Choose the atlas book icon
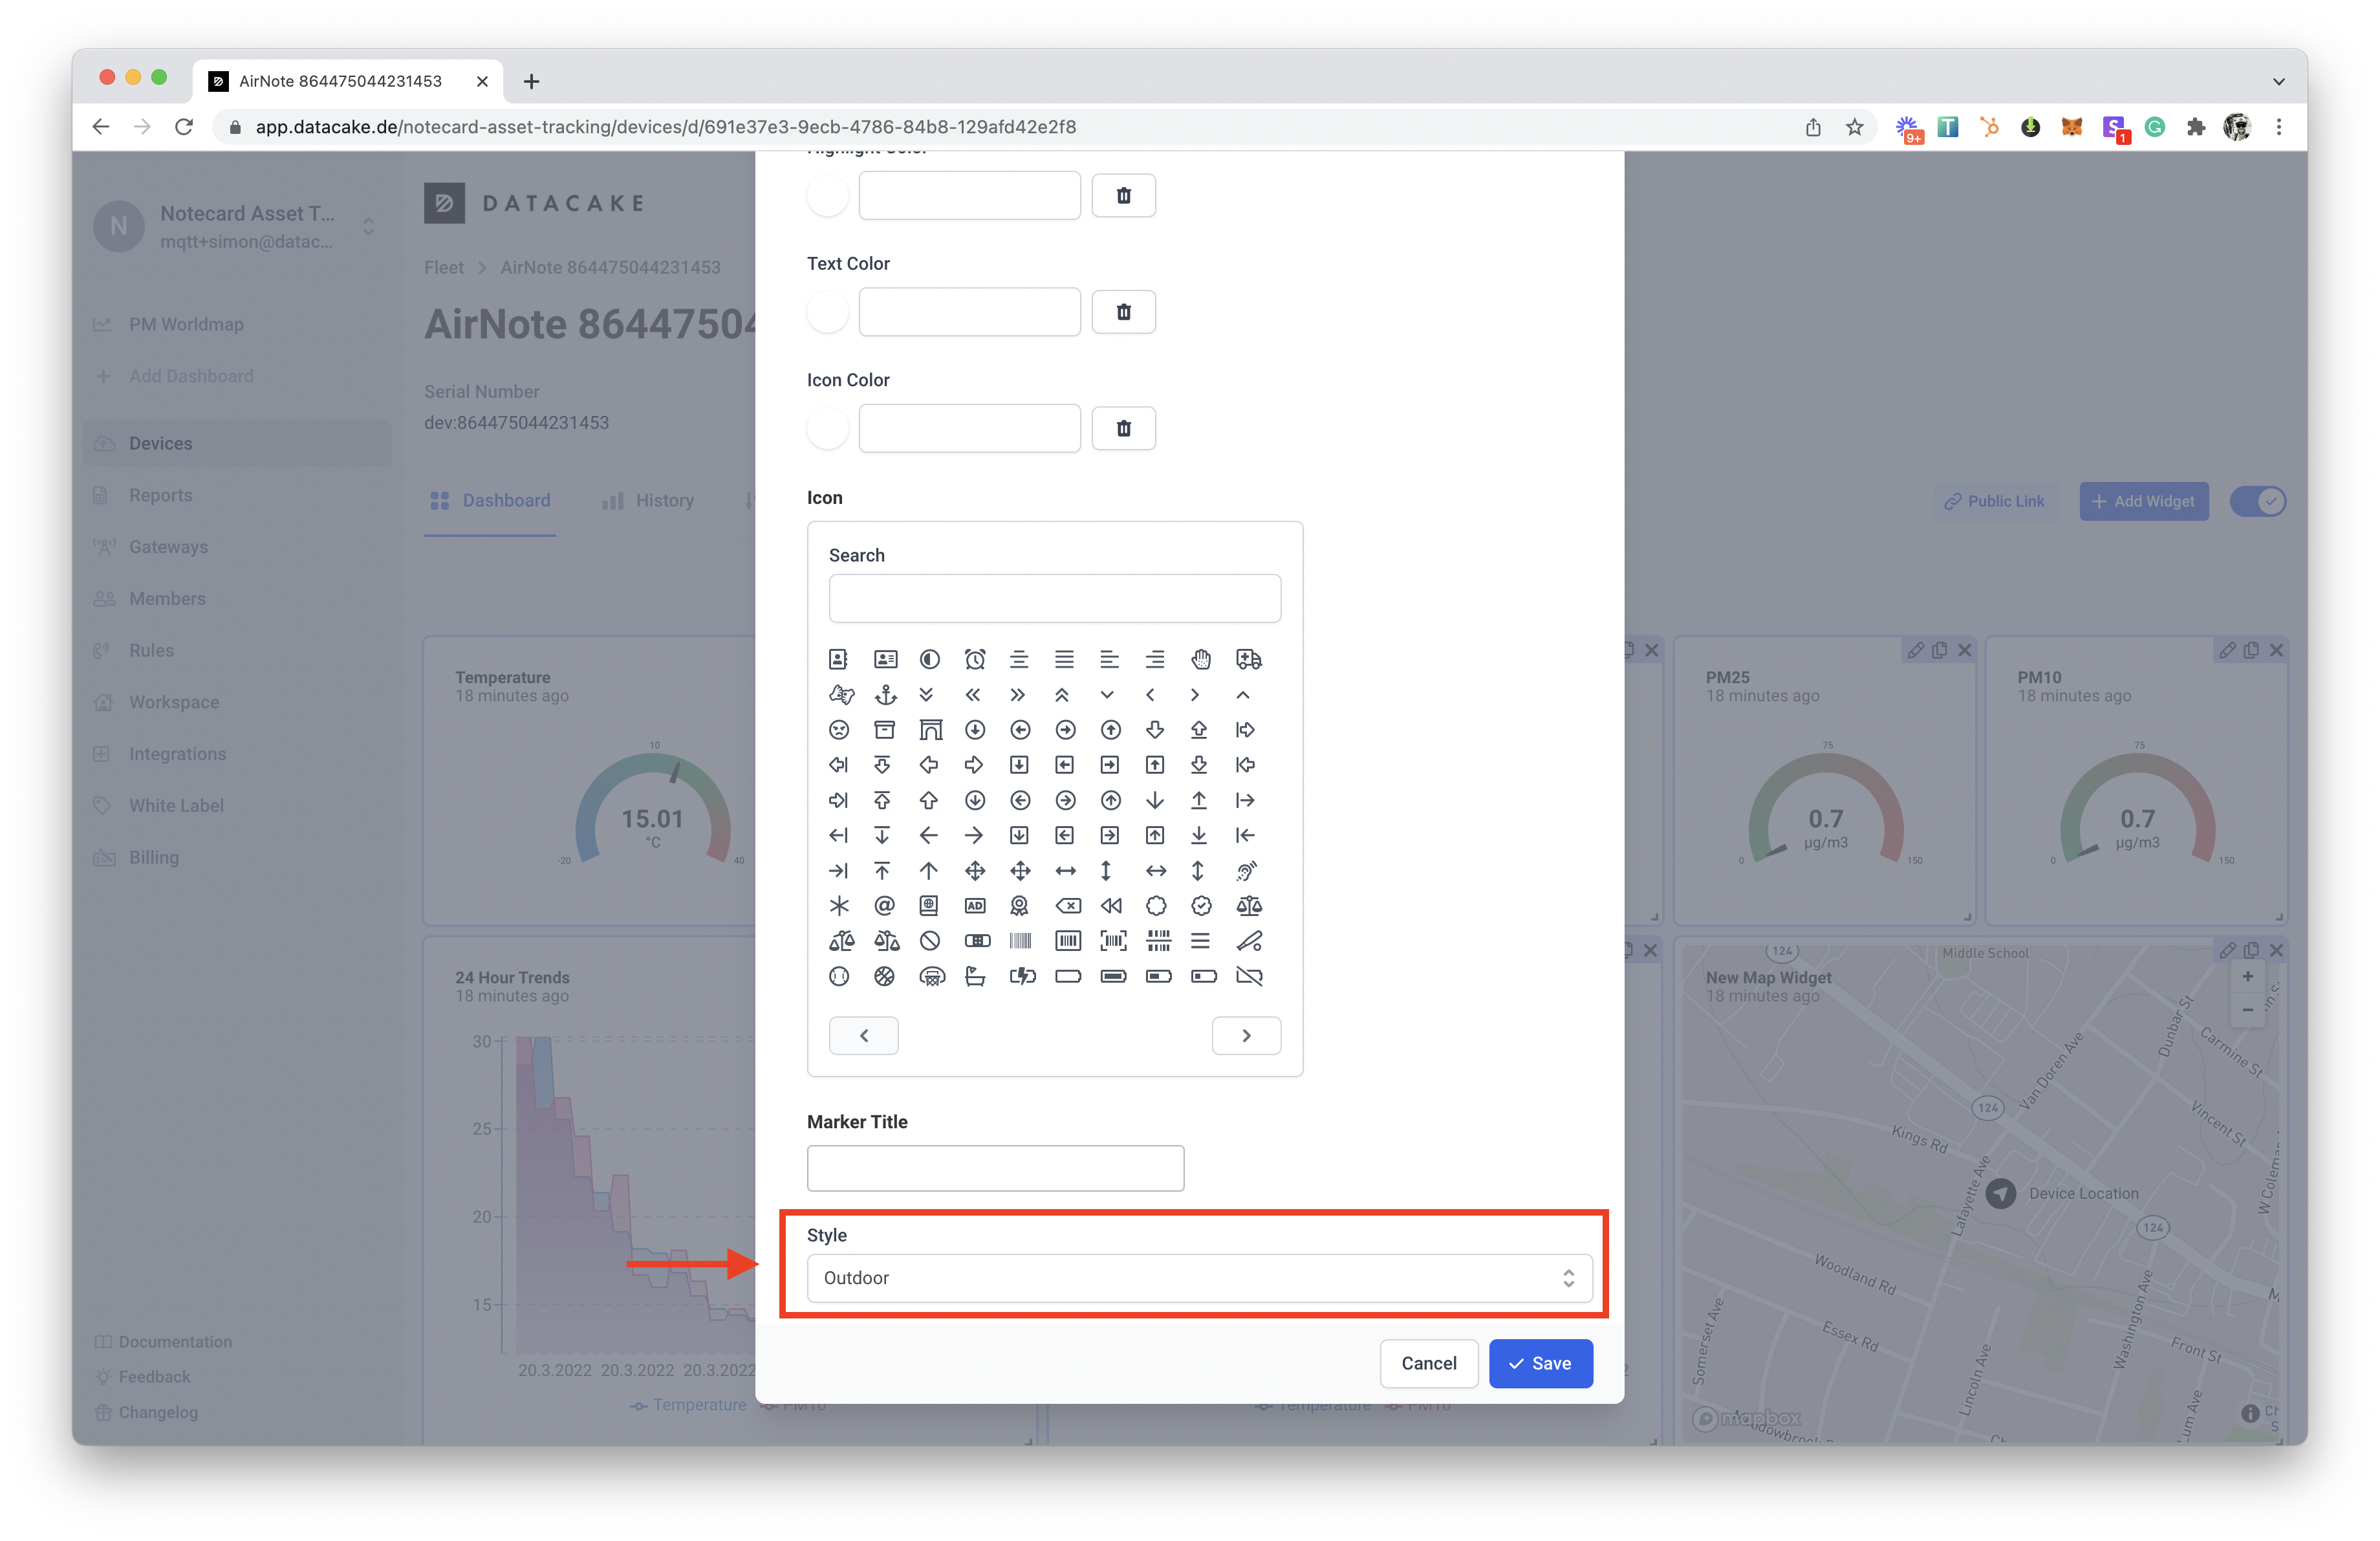 tap(929, 905)
